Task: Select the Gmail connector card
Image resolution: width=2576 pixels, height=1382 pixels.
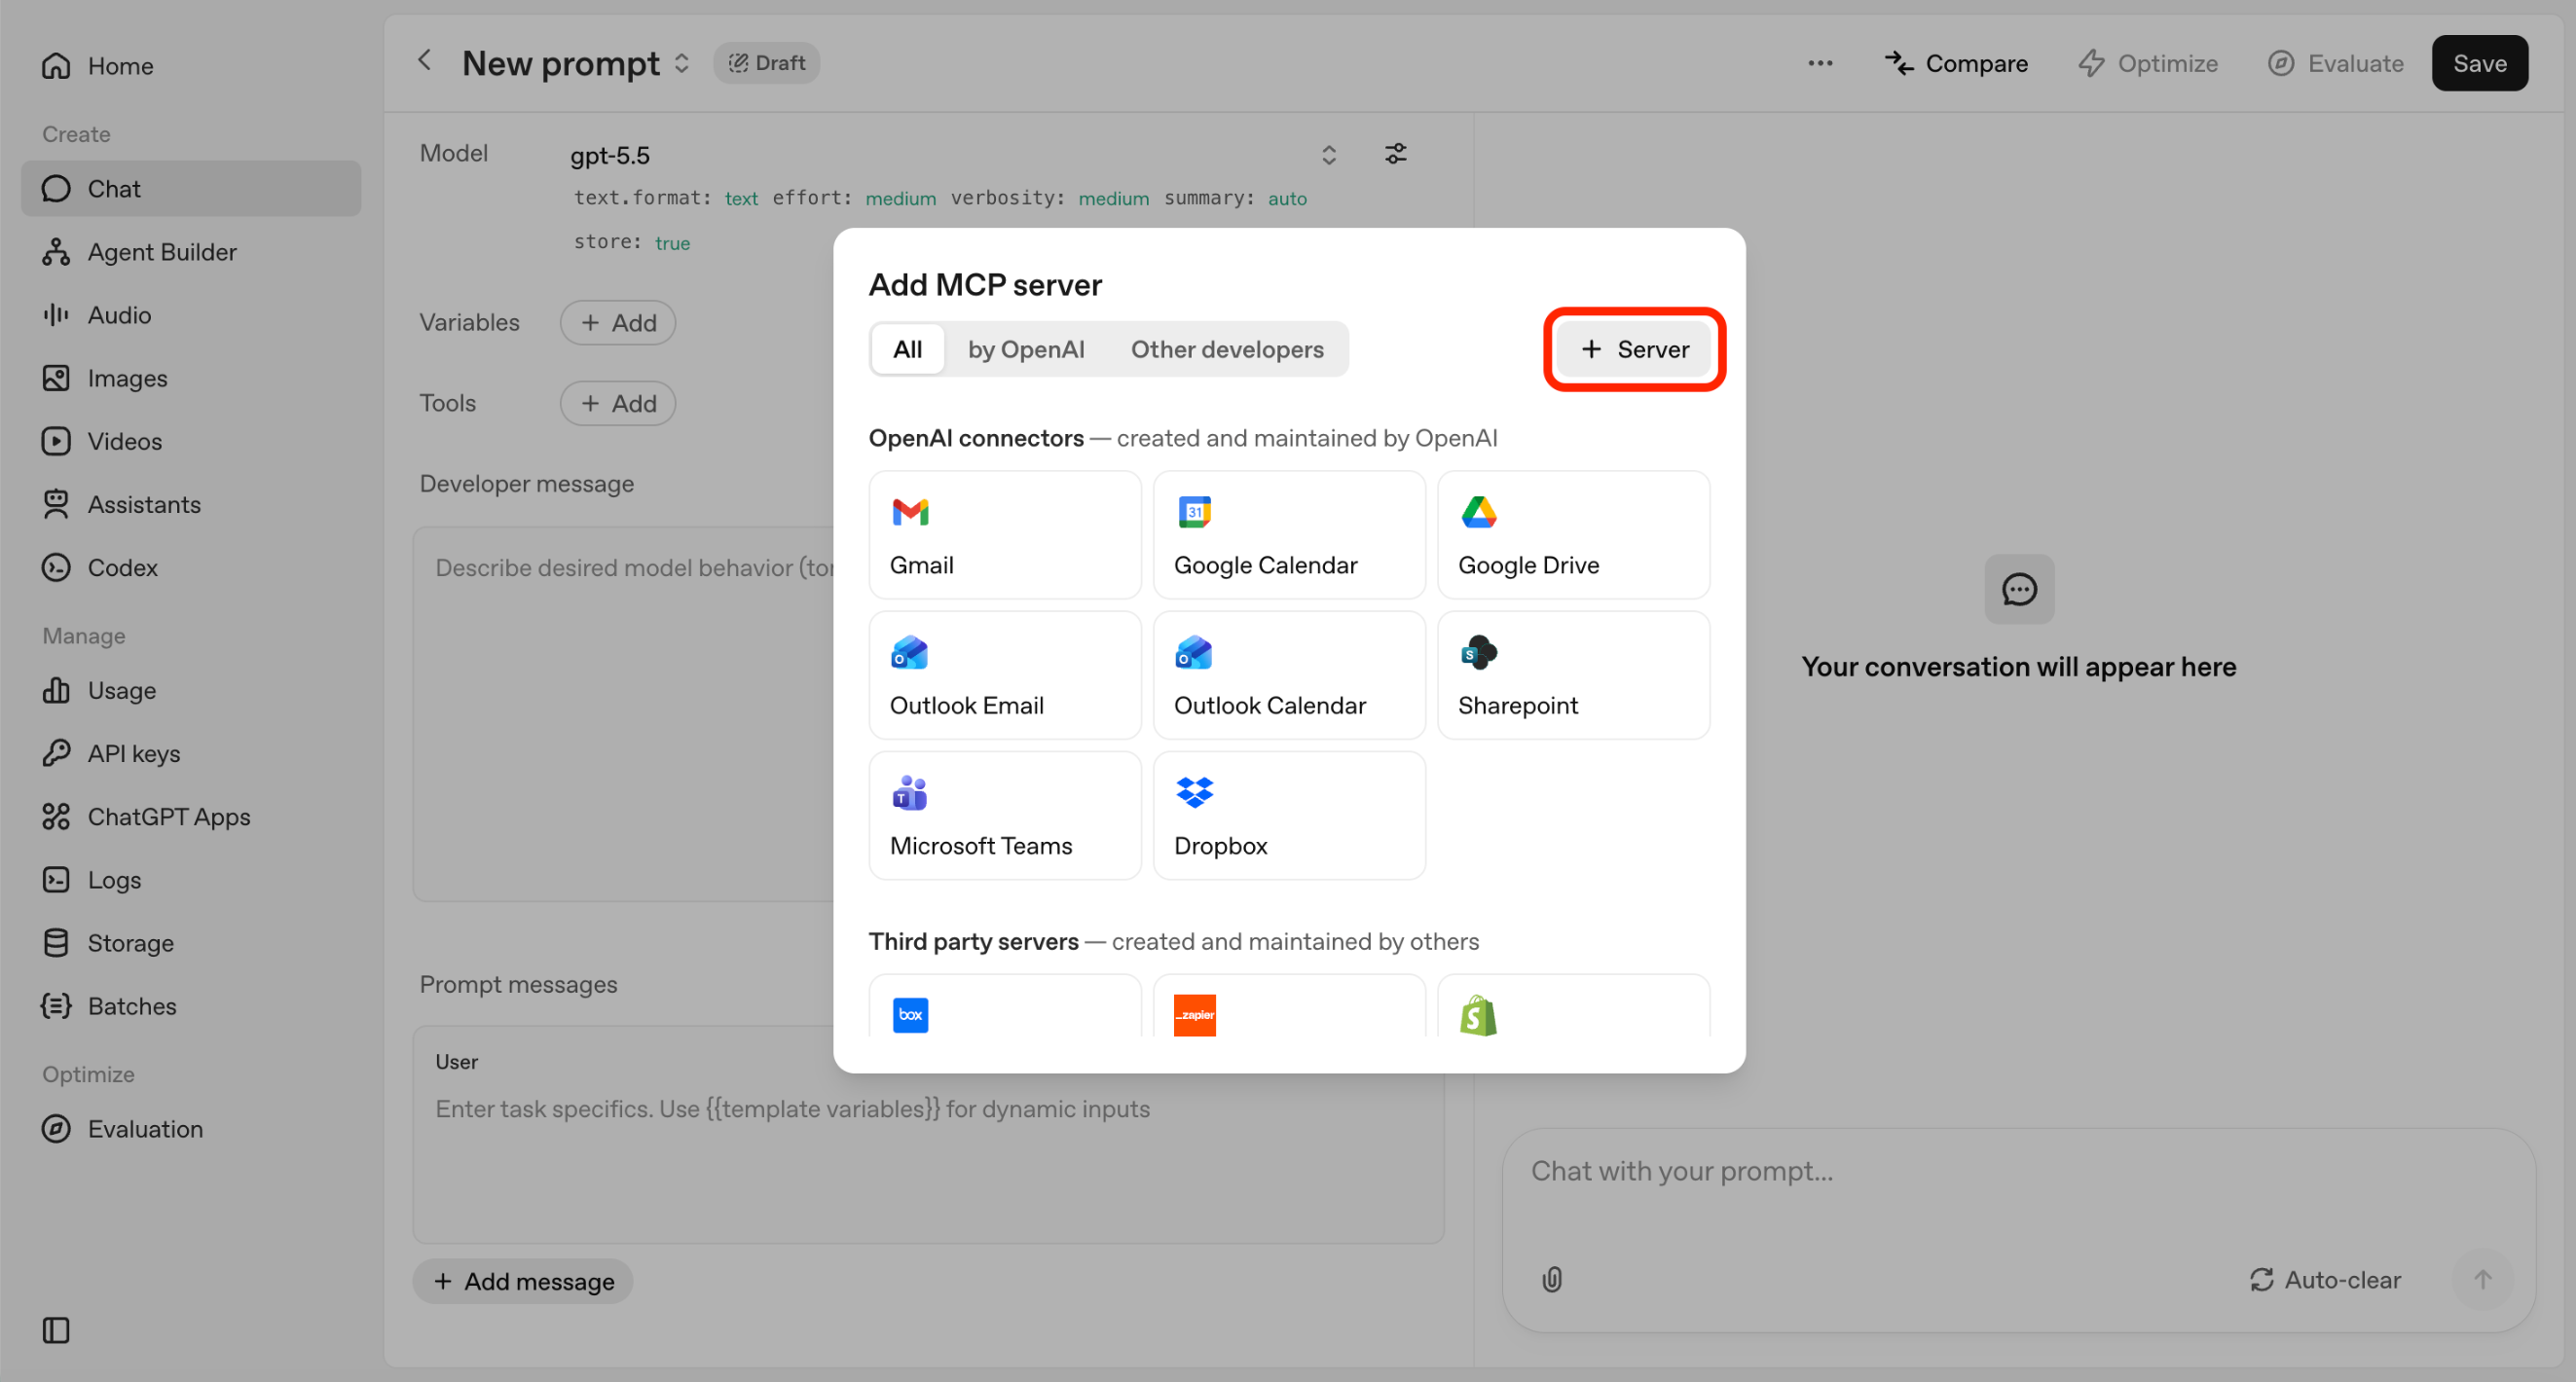Action: [x=1004, y=535]
